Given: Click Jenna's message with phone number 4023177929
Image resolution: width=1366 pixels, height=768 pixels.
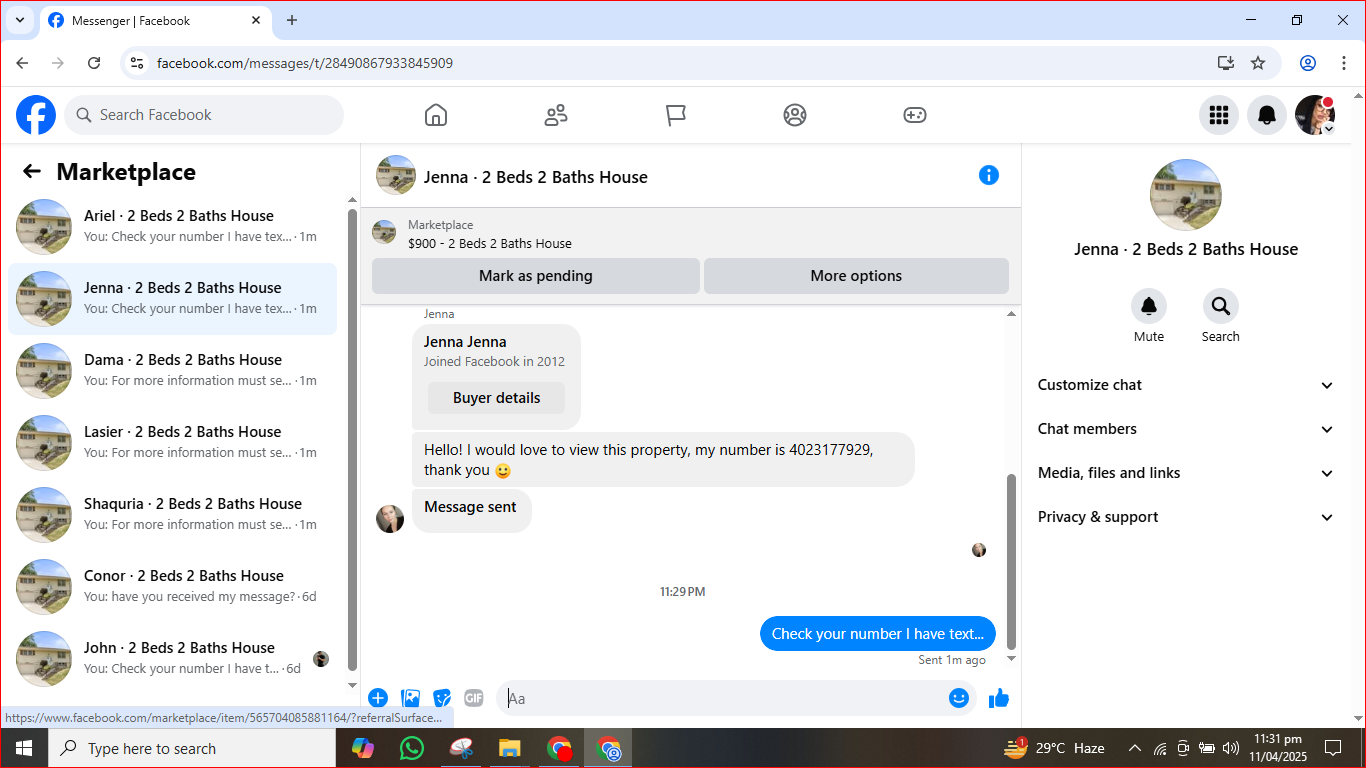Looking at the screenshot, I should click(663, 460).
